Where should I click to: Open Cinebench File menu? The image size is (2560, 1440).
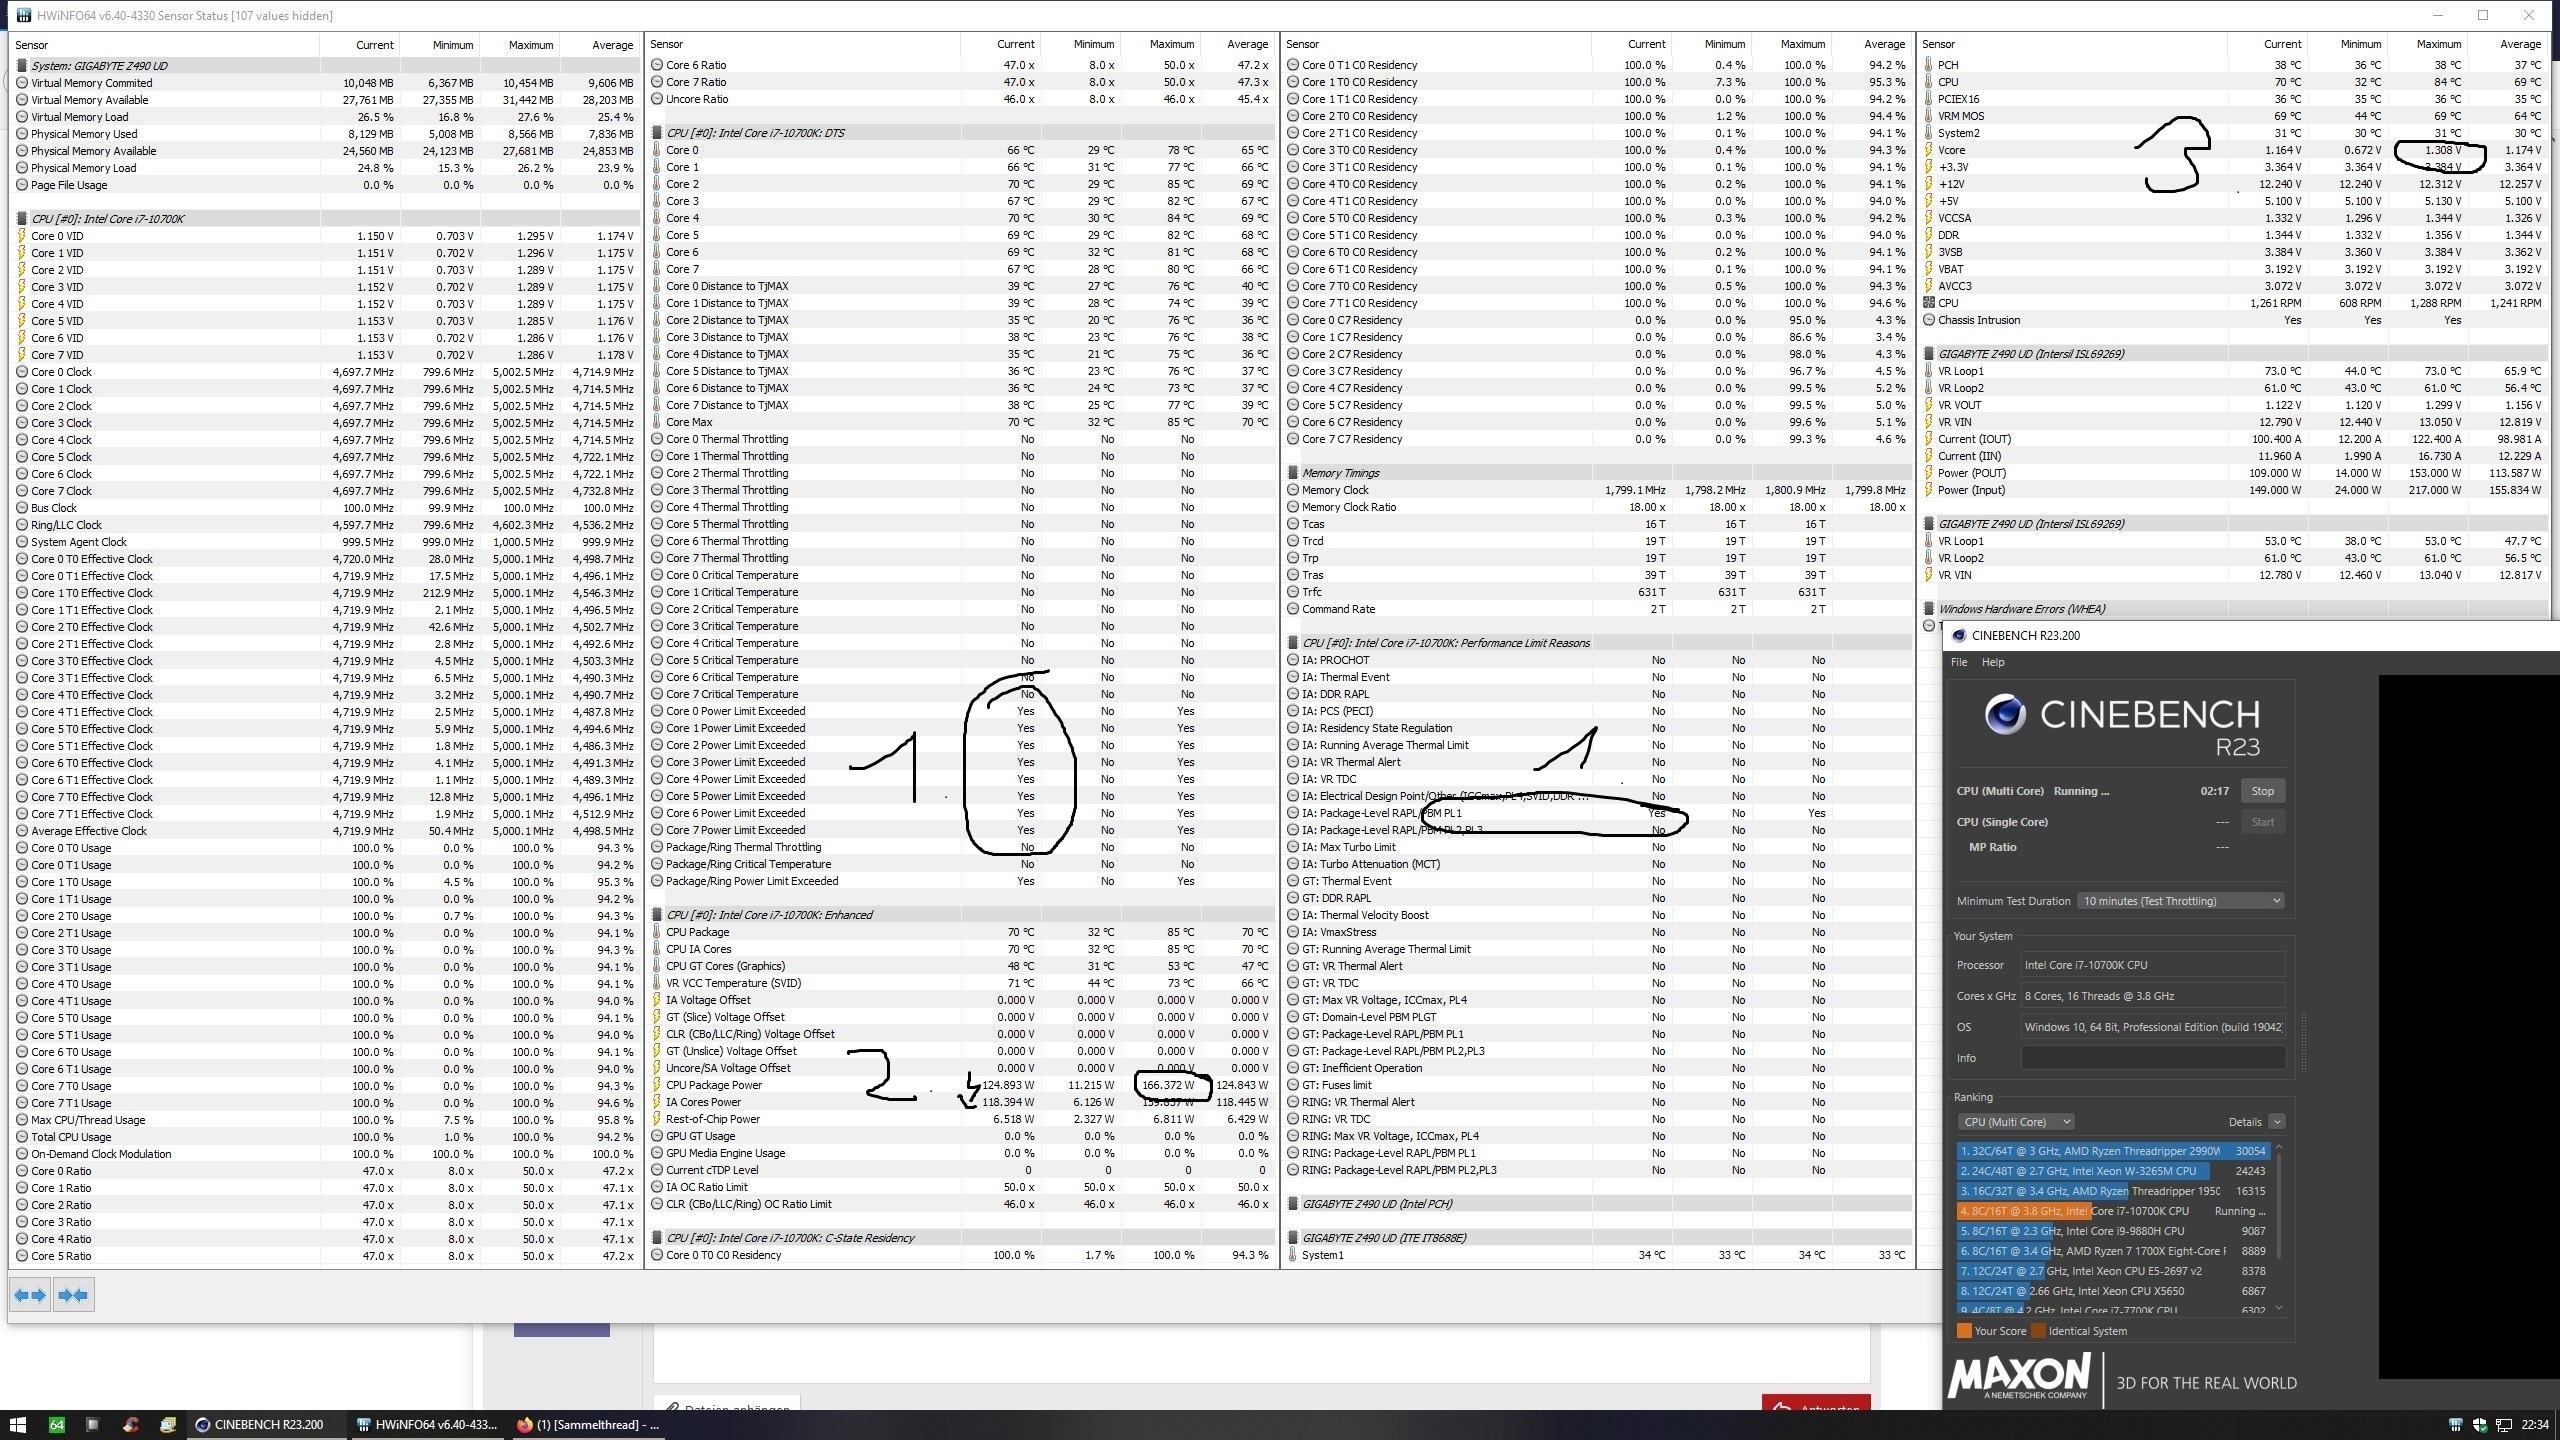coord(1959,662)
